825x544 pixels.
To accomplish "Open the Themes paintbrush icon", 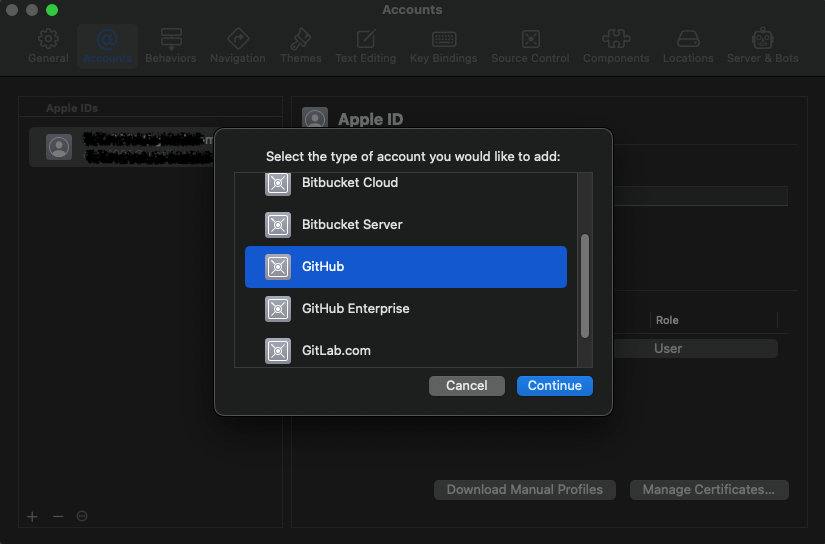I will (300, 38).
